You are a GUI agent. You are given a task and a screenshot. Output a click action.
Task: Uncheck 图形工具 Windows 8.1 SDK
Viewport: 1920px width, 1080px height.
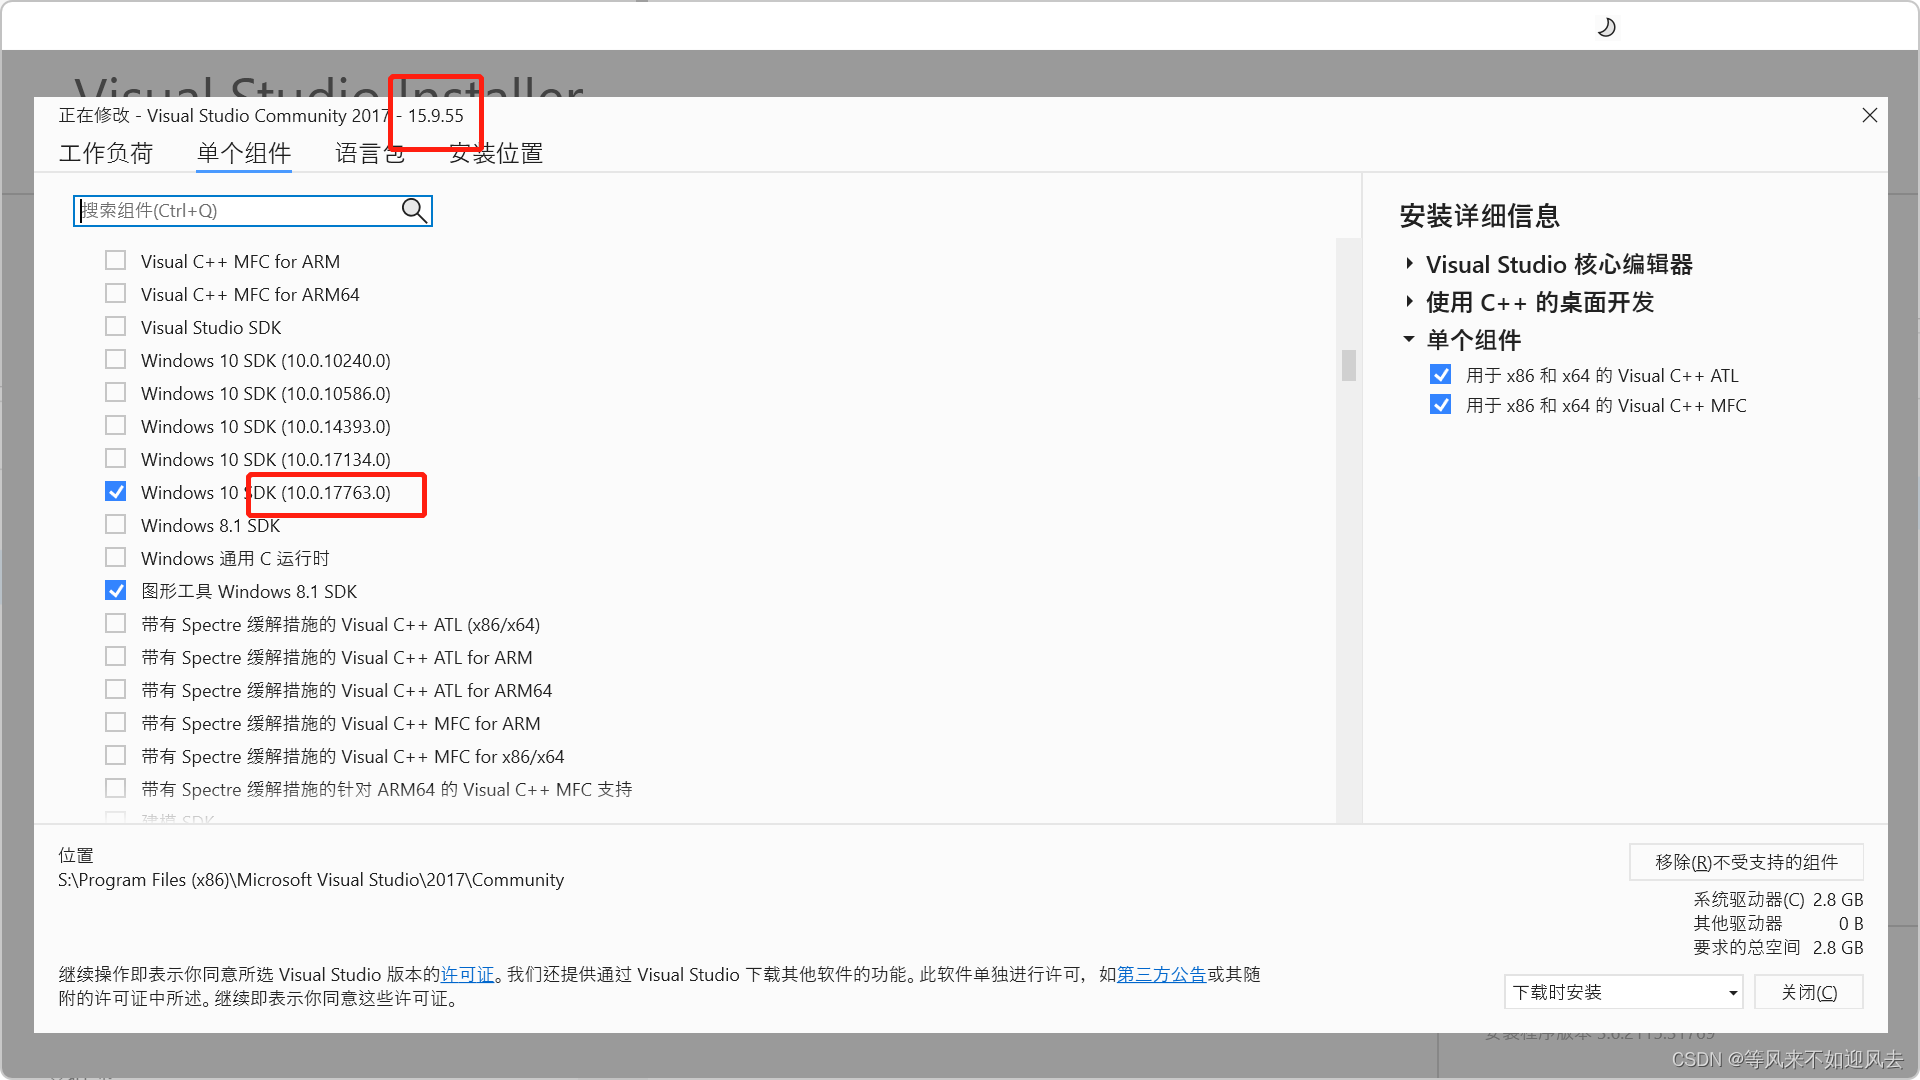pos(116,591)
